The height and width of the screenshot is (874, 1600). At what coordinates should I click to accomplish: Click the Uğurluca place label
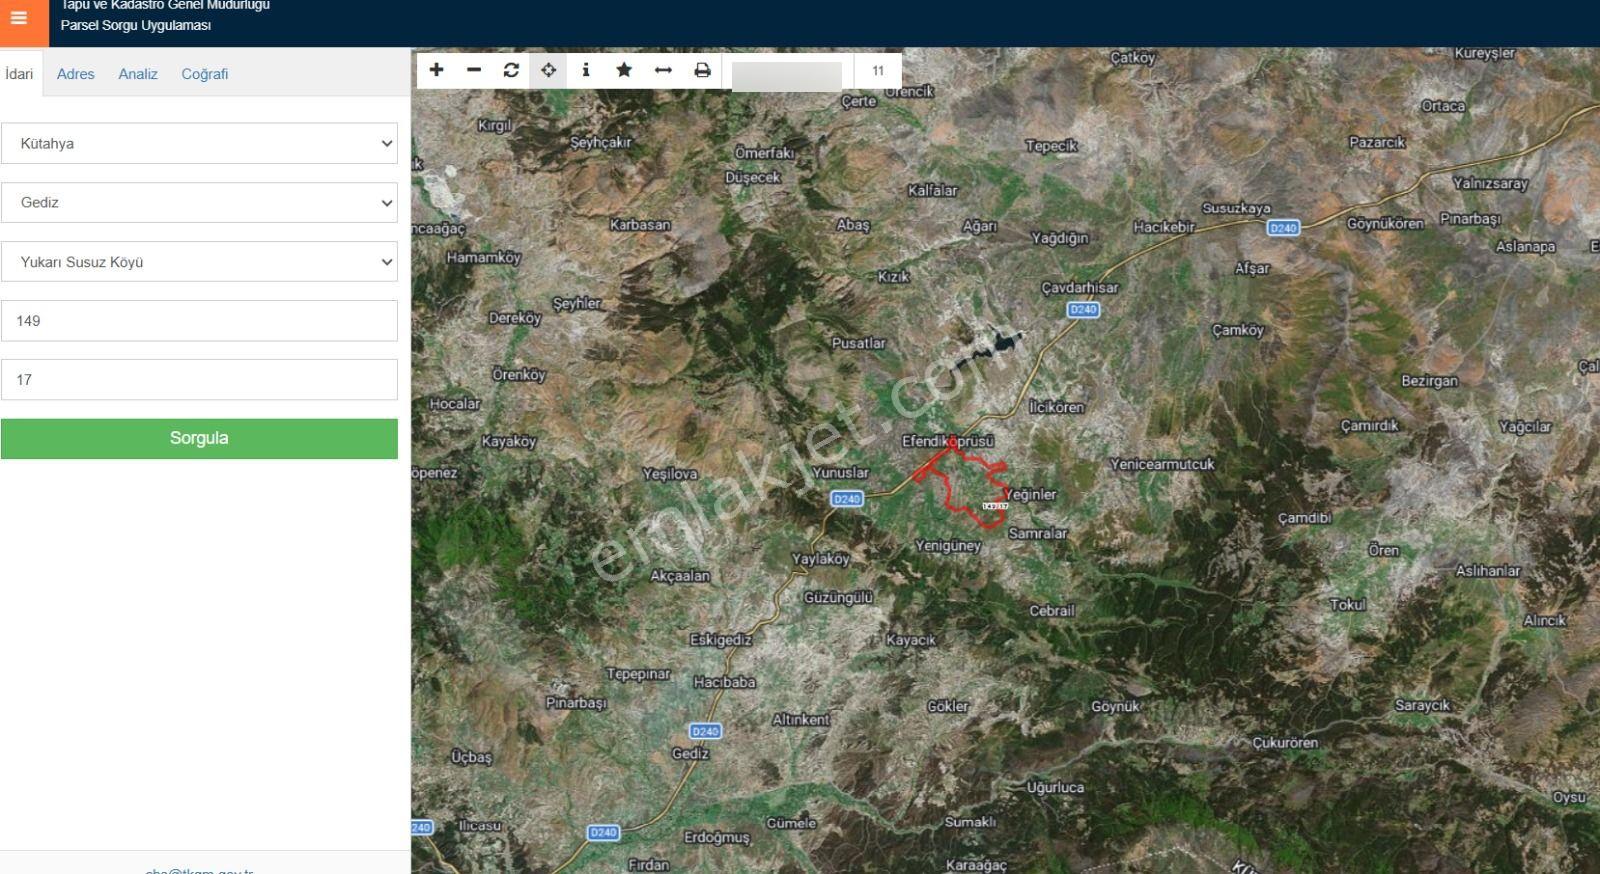coord(1055,788)
